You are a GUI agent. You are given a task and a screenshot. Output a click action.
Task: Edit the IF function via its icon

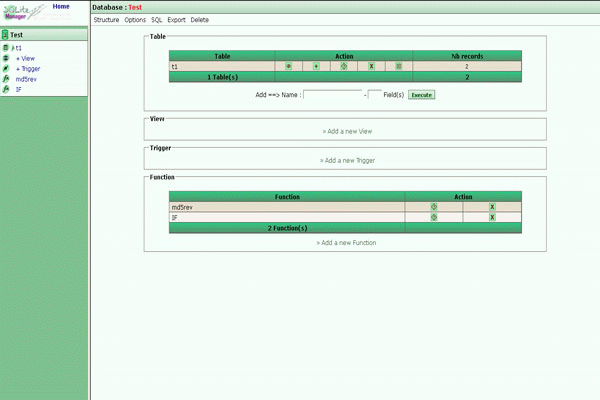click(434, 217)
